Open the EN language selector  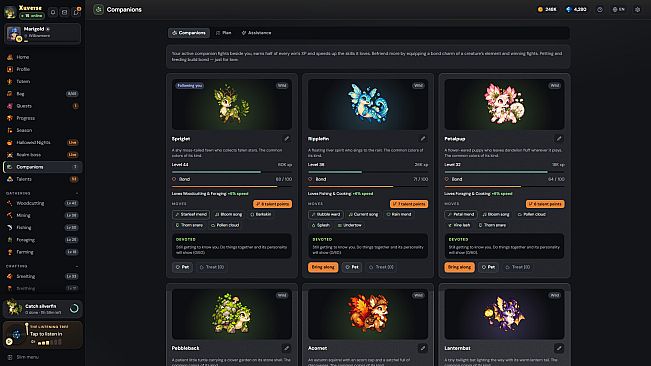tap(619, 10)
